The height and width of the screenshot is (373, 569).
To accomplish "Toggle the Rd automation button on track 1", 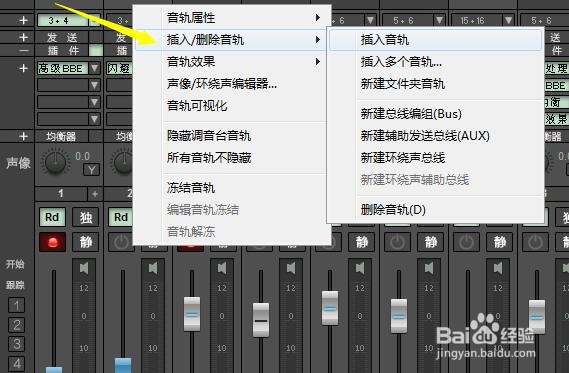I will coord(52,217).
